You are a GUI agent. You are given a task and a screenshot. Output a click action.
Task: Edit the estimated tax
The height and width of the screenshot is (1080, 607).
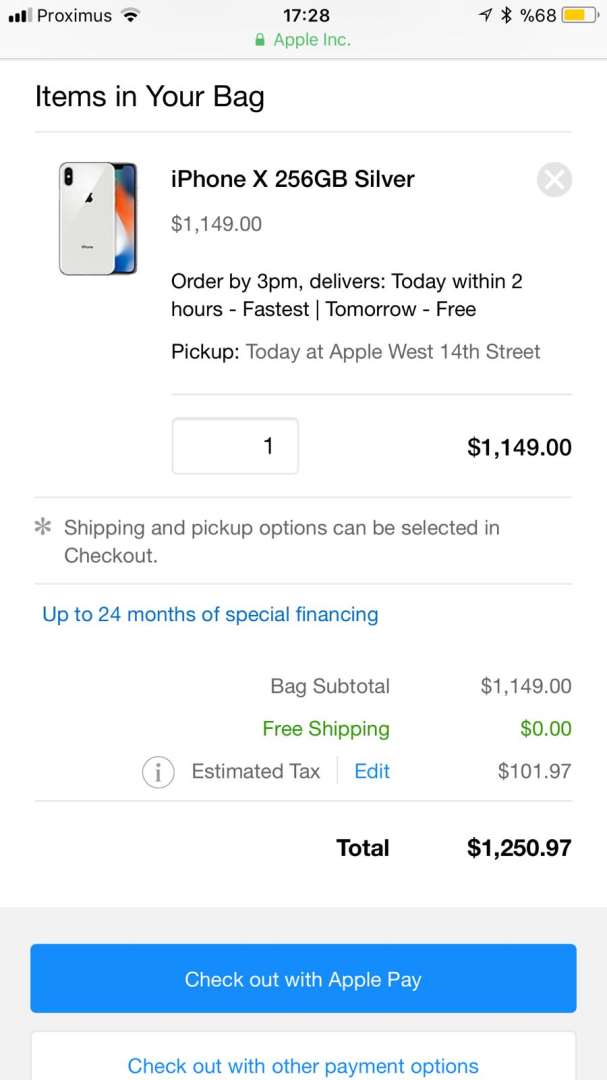pyautogui.click(x=372, y=771)
